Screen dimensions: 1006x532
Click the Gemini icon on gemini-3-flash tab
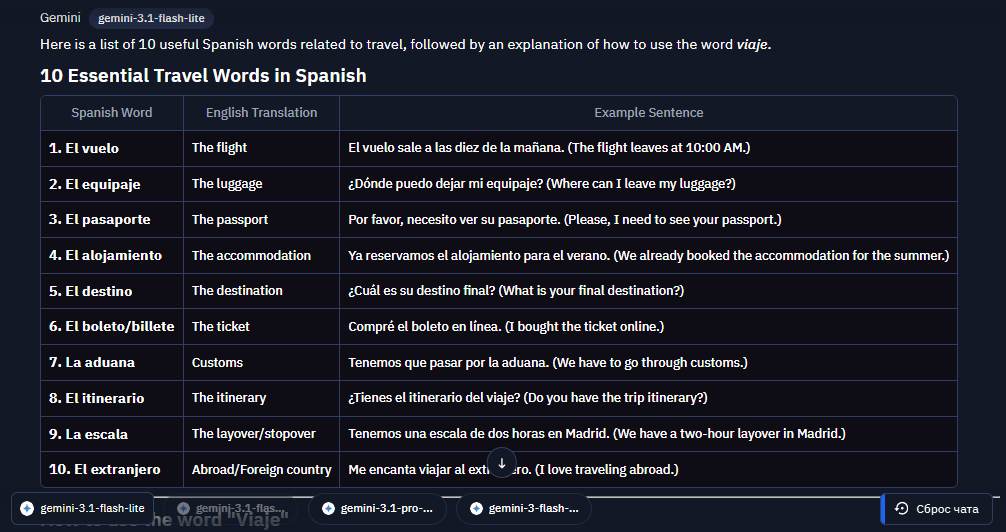tap(476, 508)
